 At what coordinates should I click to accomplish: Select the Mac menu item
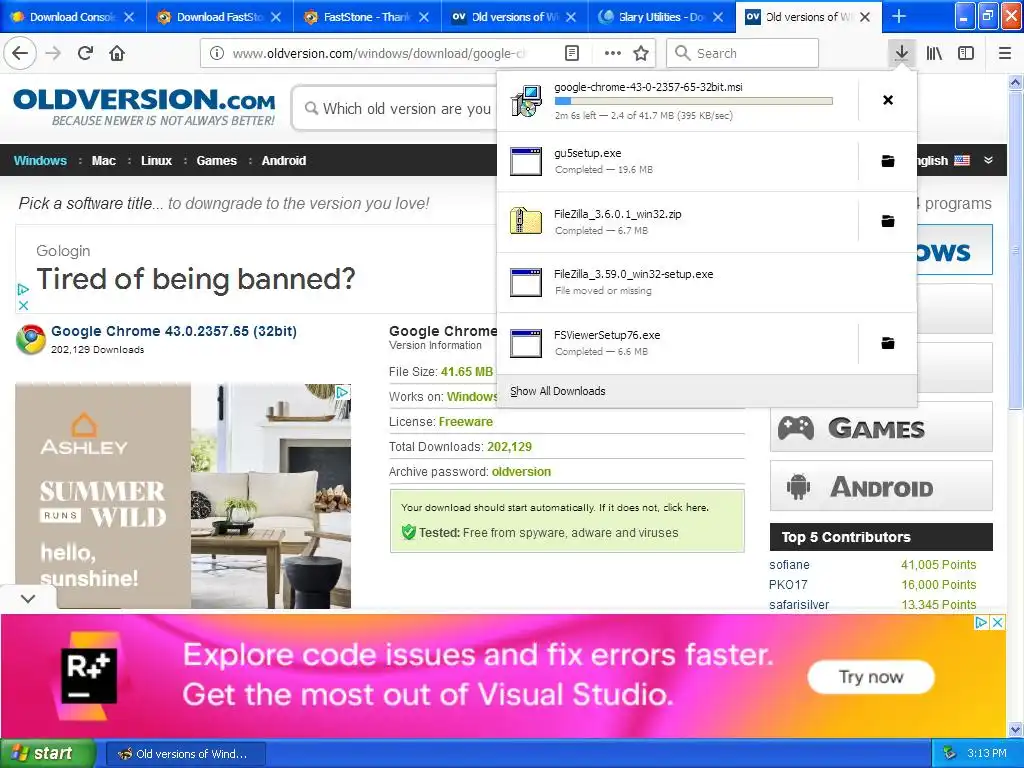pos(103,161)
